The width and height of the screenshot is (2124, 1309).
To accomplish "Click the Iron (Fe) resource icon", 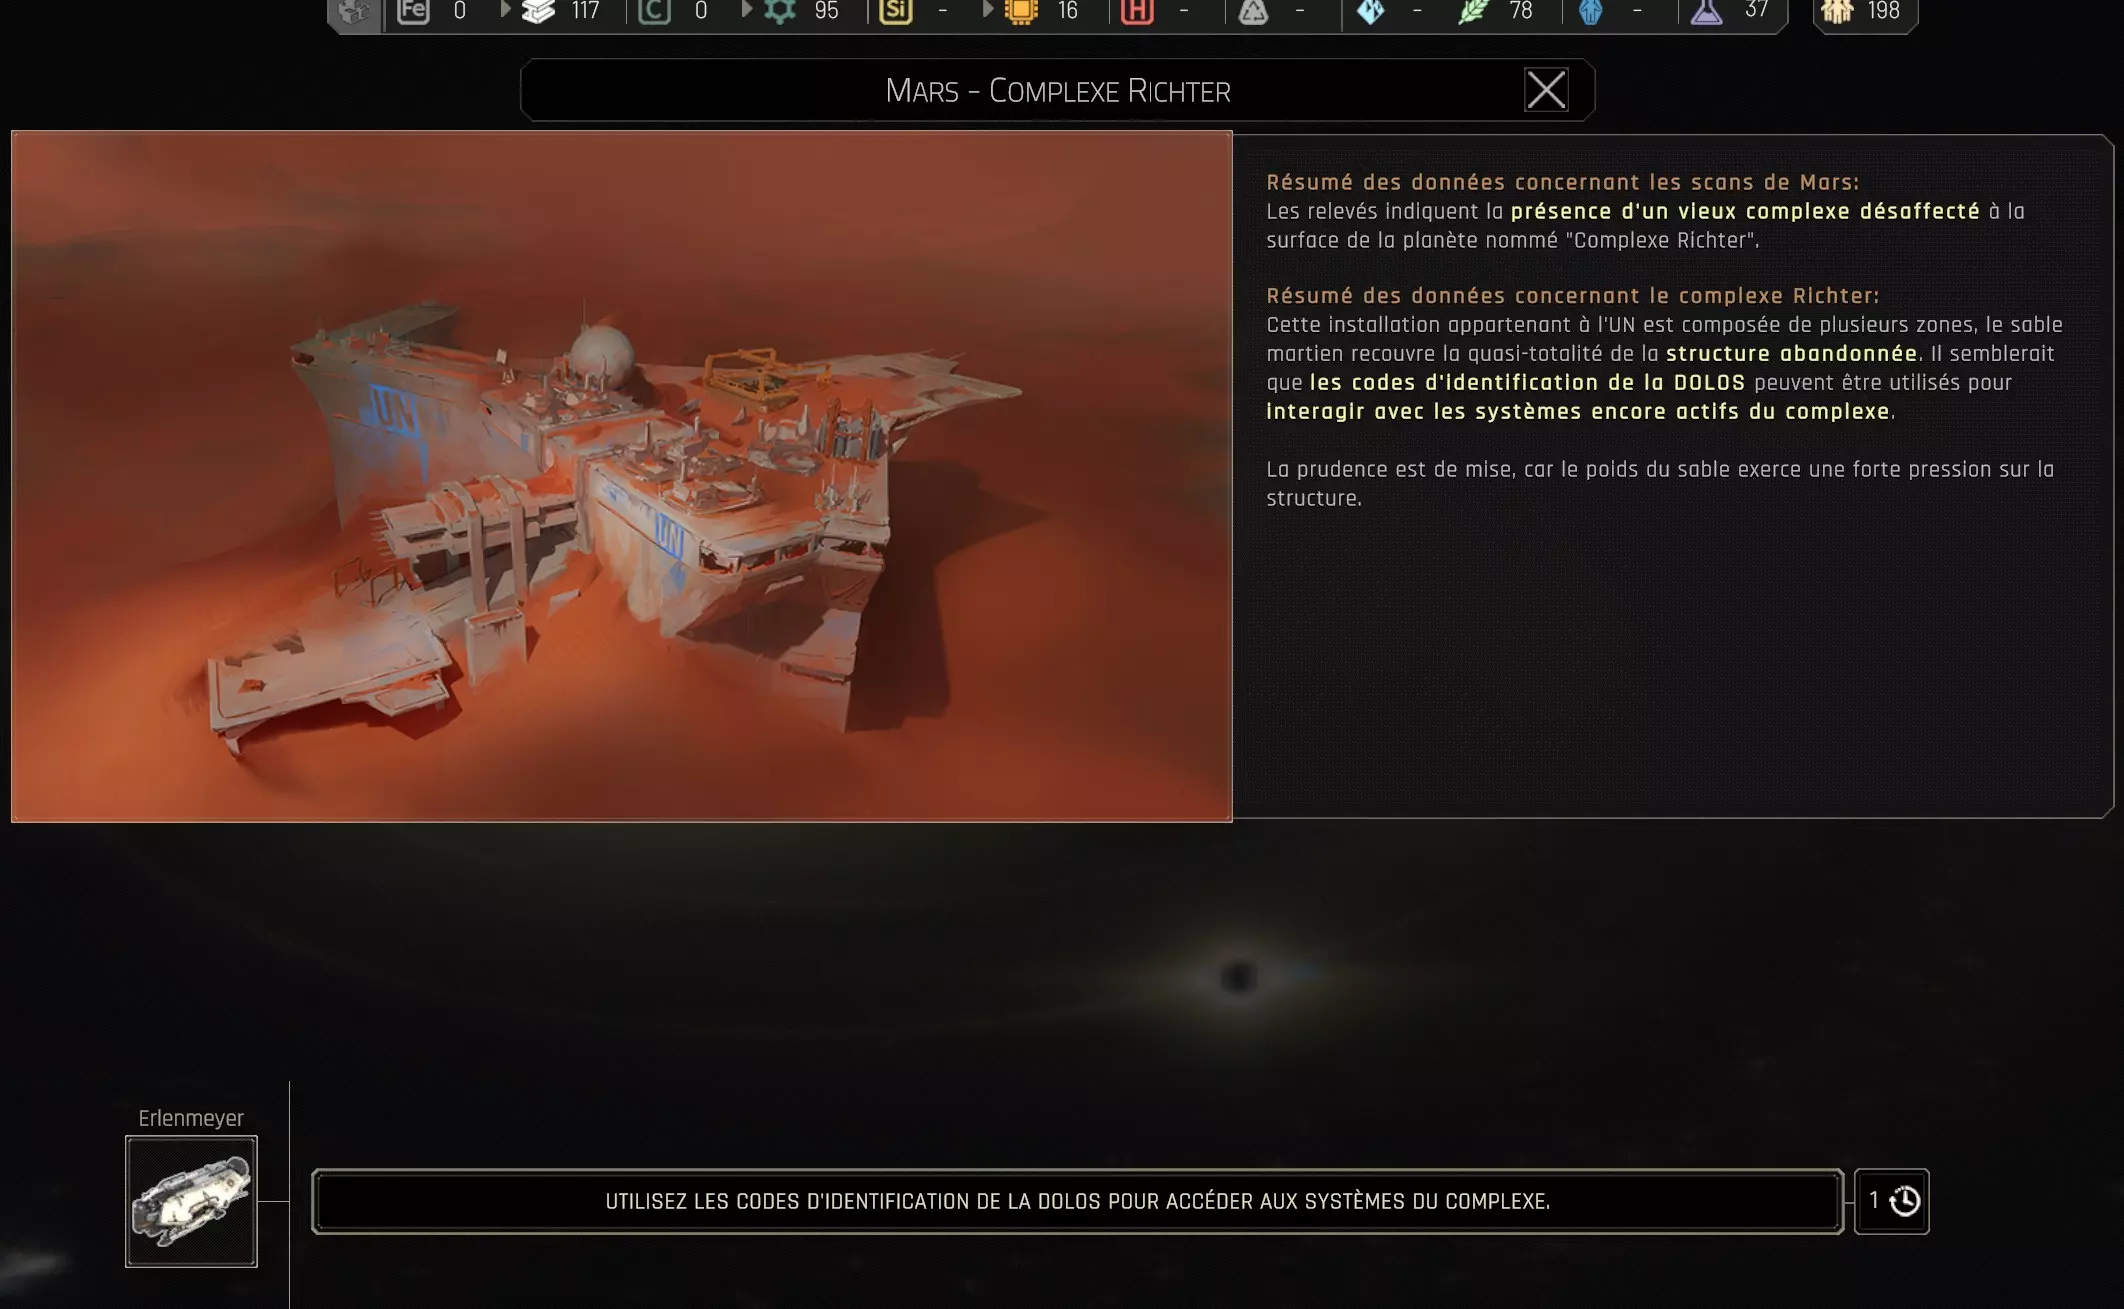I will pos(412,11).
